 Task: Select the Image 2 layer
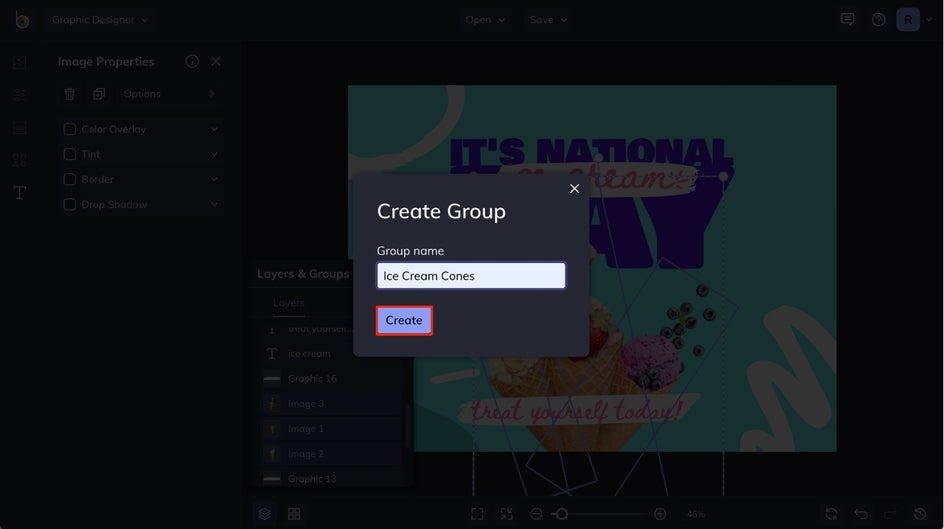(x=331, y=454)
